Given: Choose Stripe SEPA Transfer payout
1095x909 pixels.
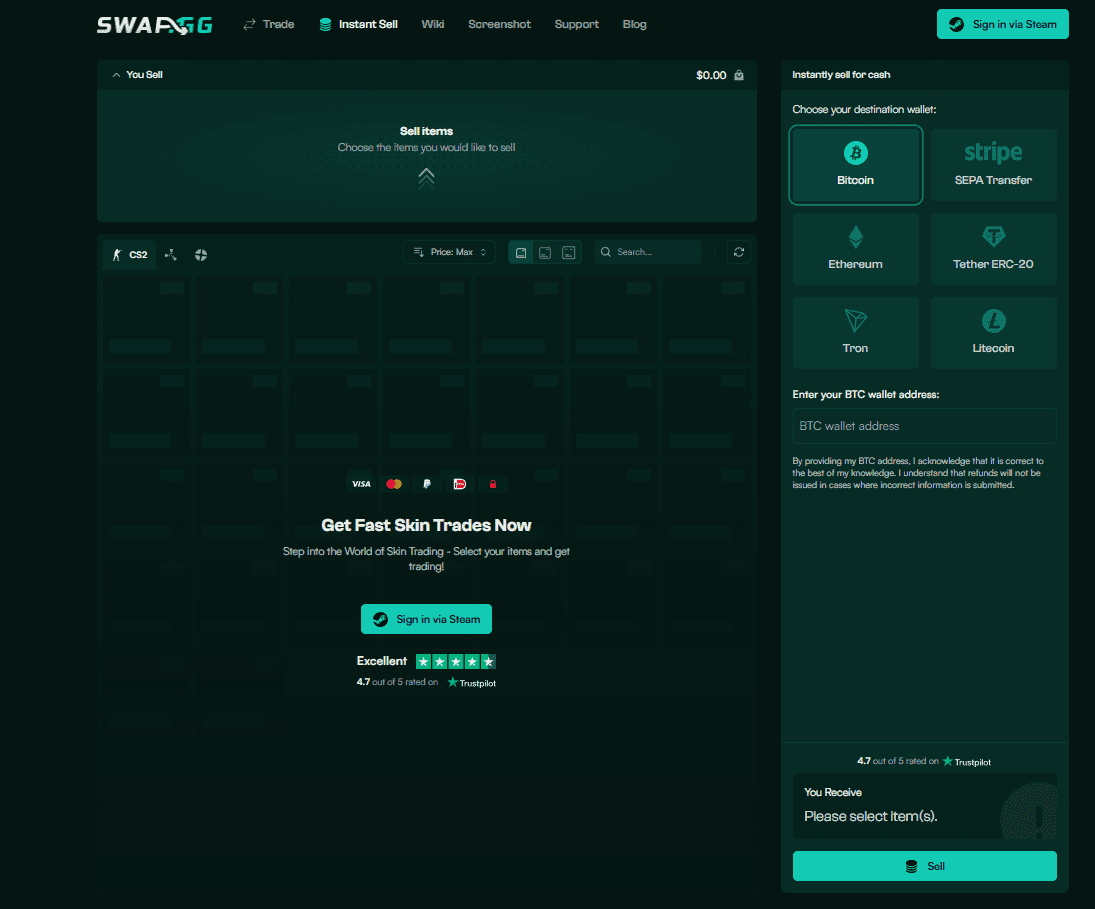Looking at the screenshot, I should point(993,165).
